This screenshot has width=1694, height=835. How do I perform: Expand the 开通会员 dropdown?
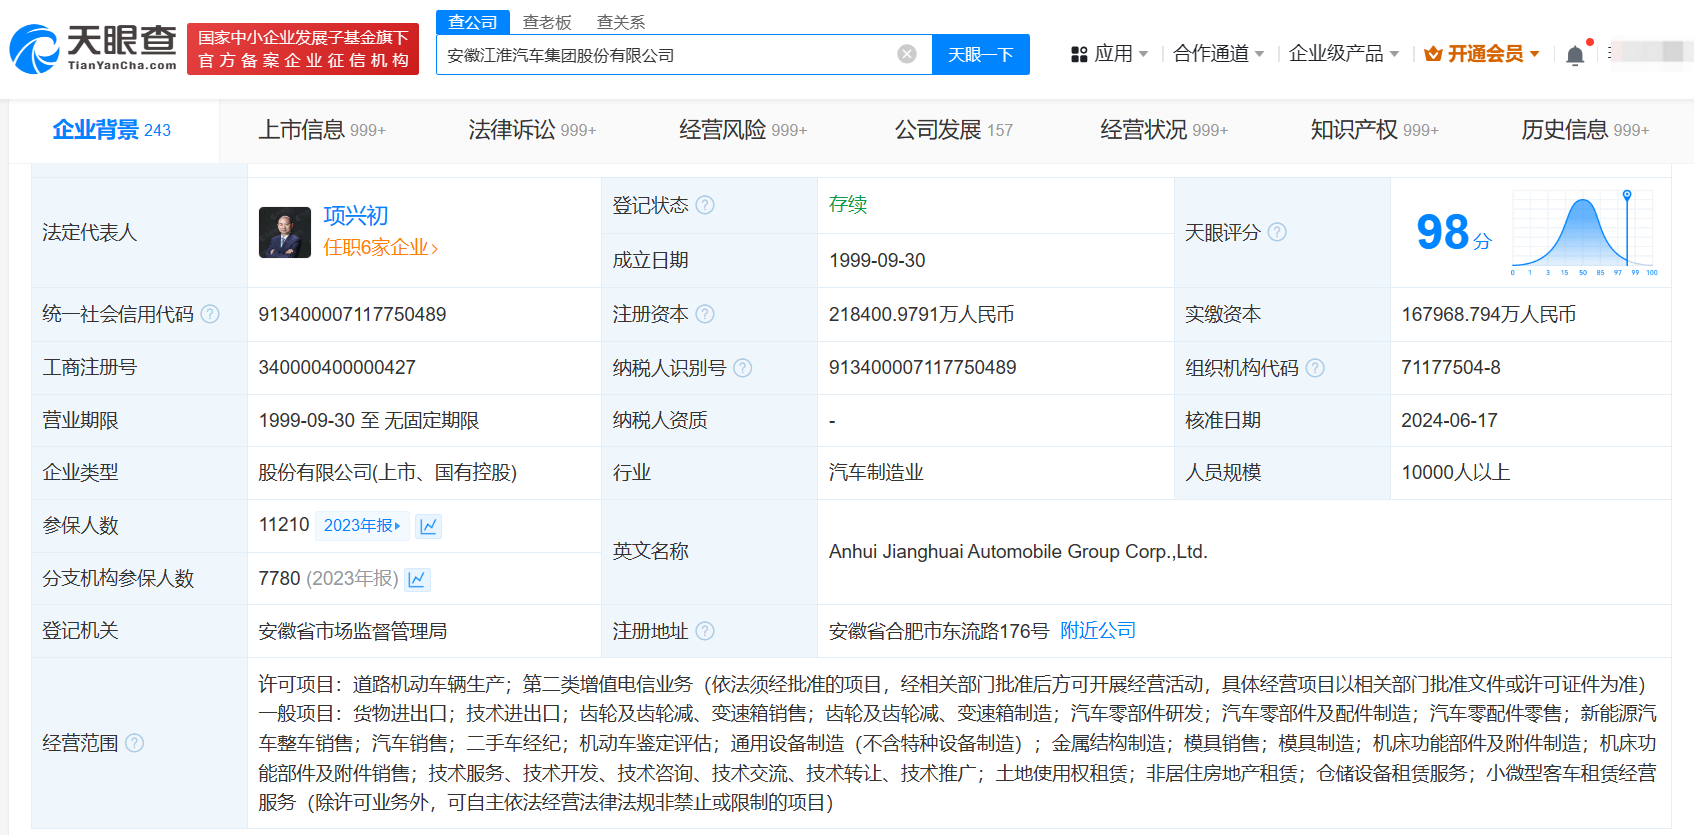1534,54
